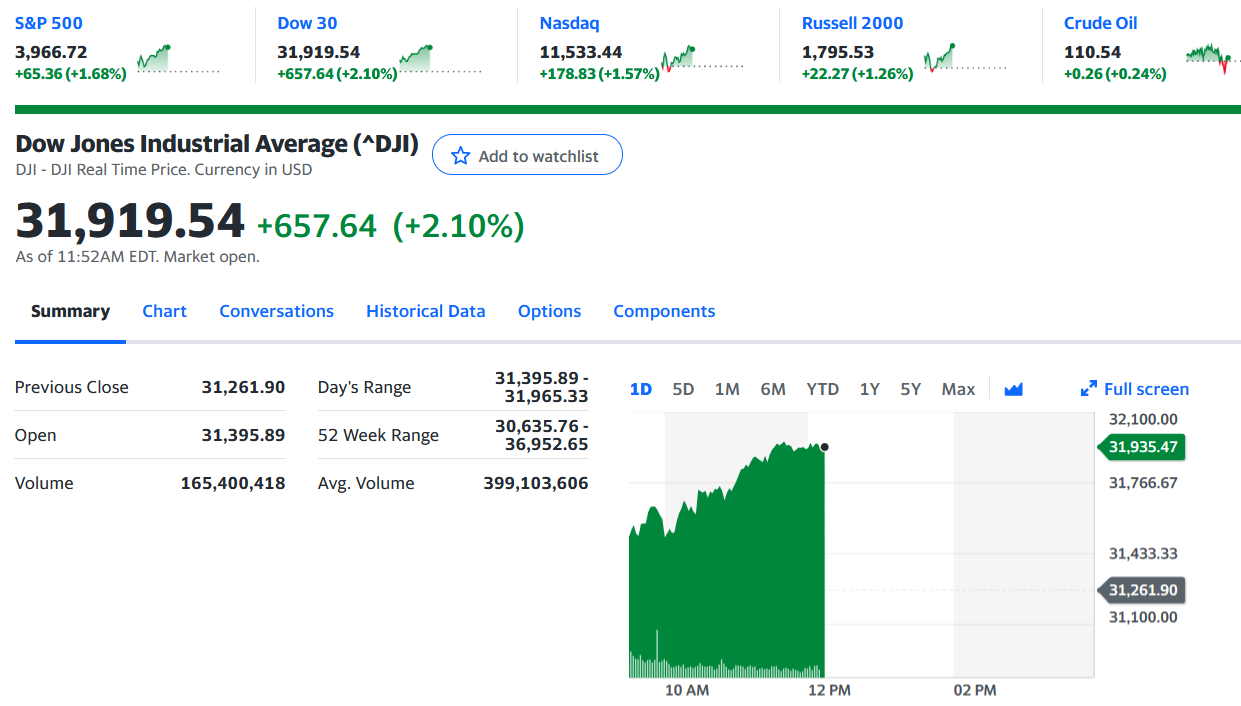Open the Components tab

point(664,311)
